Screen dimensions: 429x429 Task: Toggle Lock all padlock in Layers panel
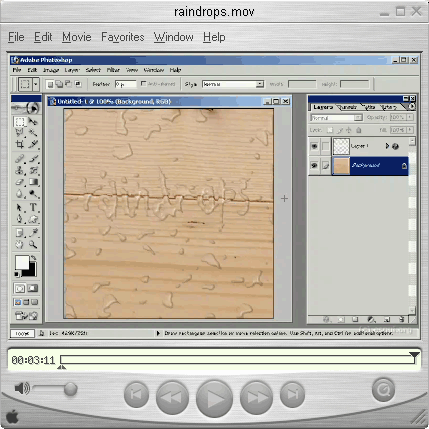359,130
